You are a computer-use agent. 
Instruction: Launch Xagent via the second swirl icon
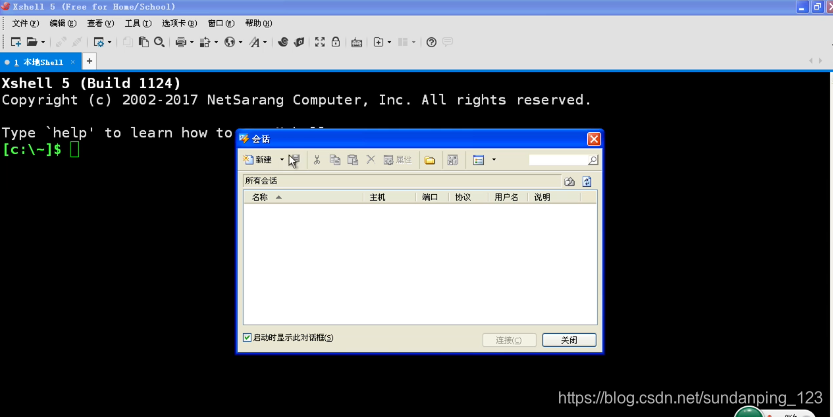(x=300, y=42)
